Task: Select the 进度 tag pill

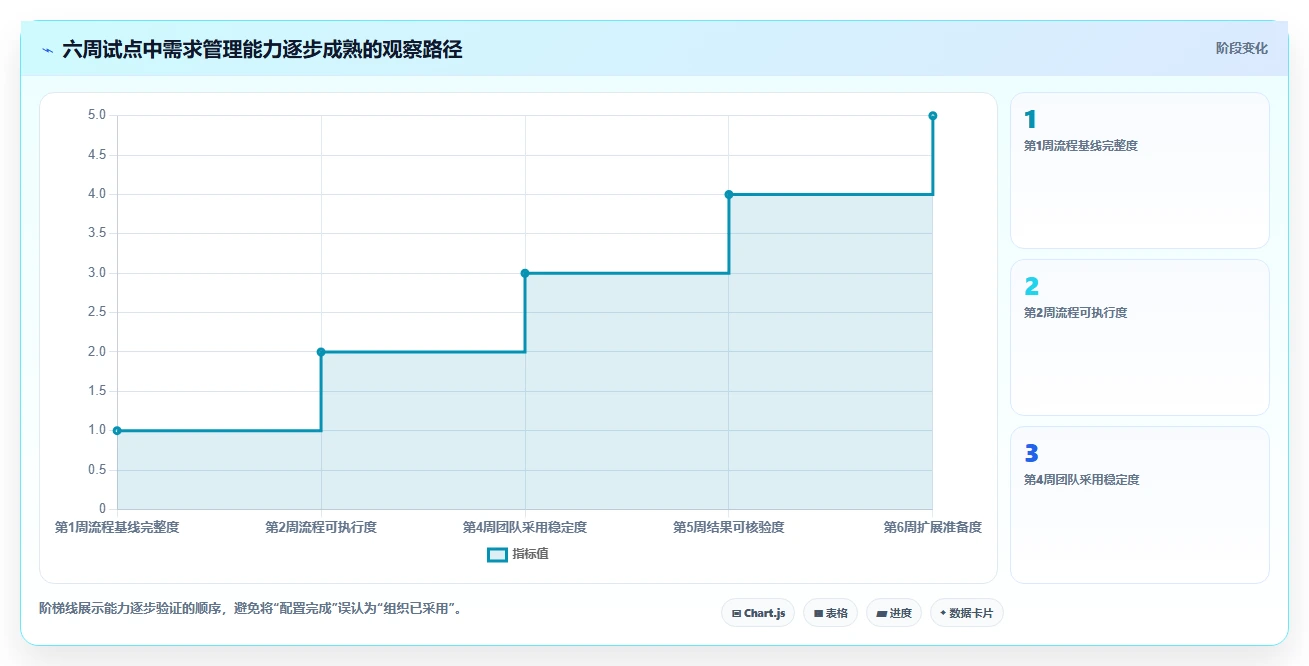Action: [x=894, y=613]
